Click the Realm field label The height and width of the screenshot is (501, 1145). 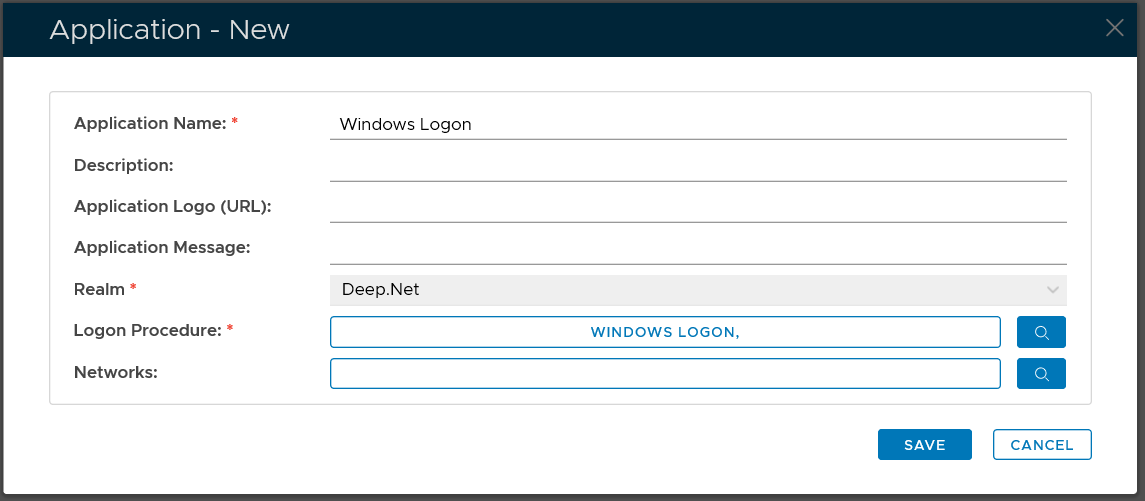coord(99,289)
